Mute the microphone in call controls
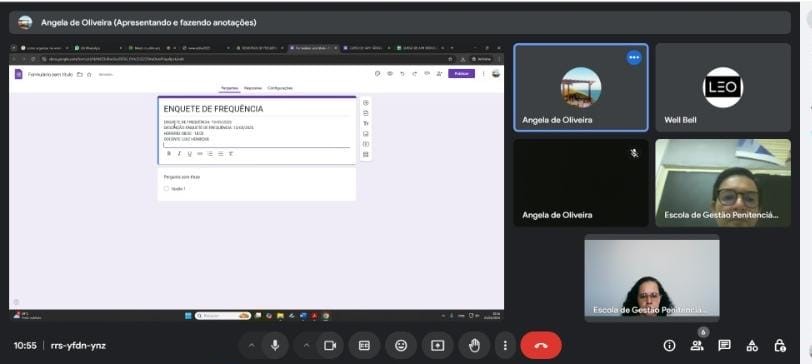This screenshot has width=812, height=364. [275, 345]
